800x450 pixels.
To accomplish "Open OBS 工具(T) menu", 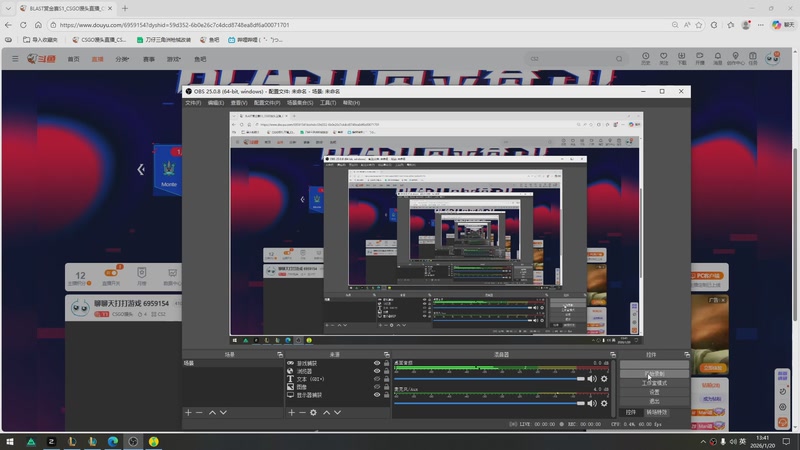I will pos(328,103).
